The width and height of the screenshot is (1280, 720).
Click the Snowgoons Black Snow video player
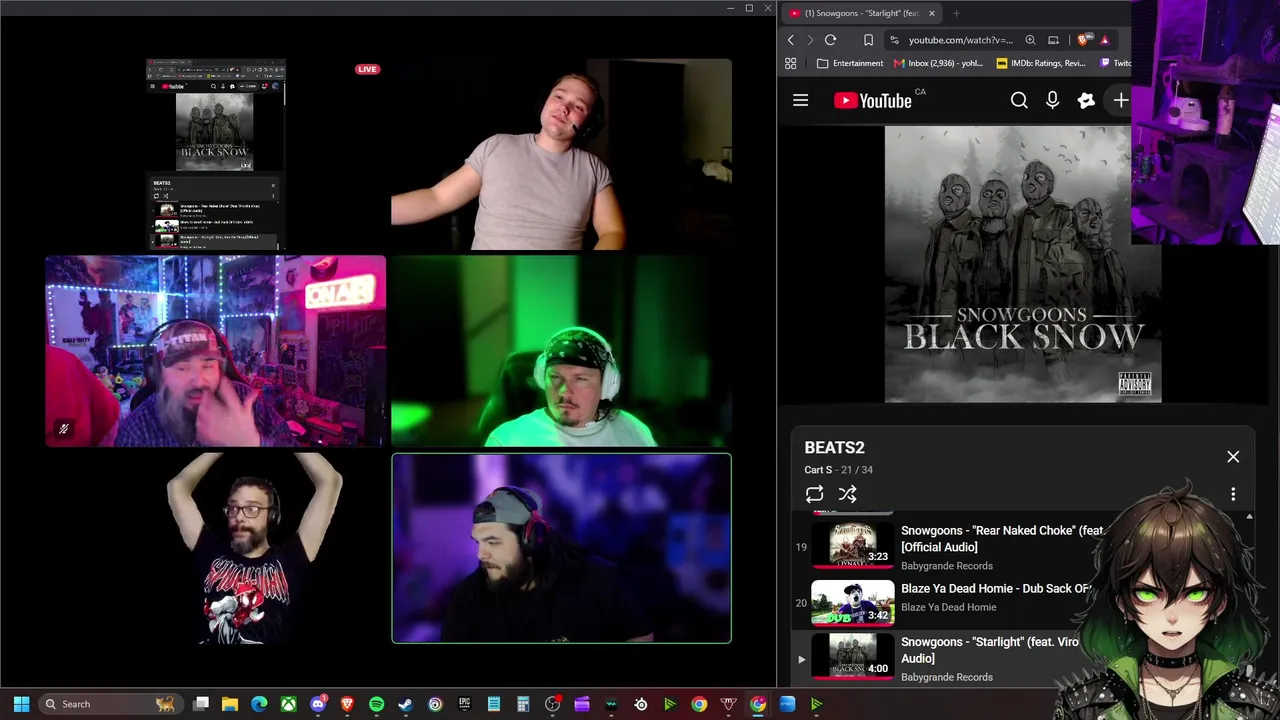(1023, 264)
